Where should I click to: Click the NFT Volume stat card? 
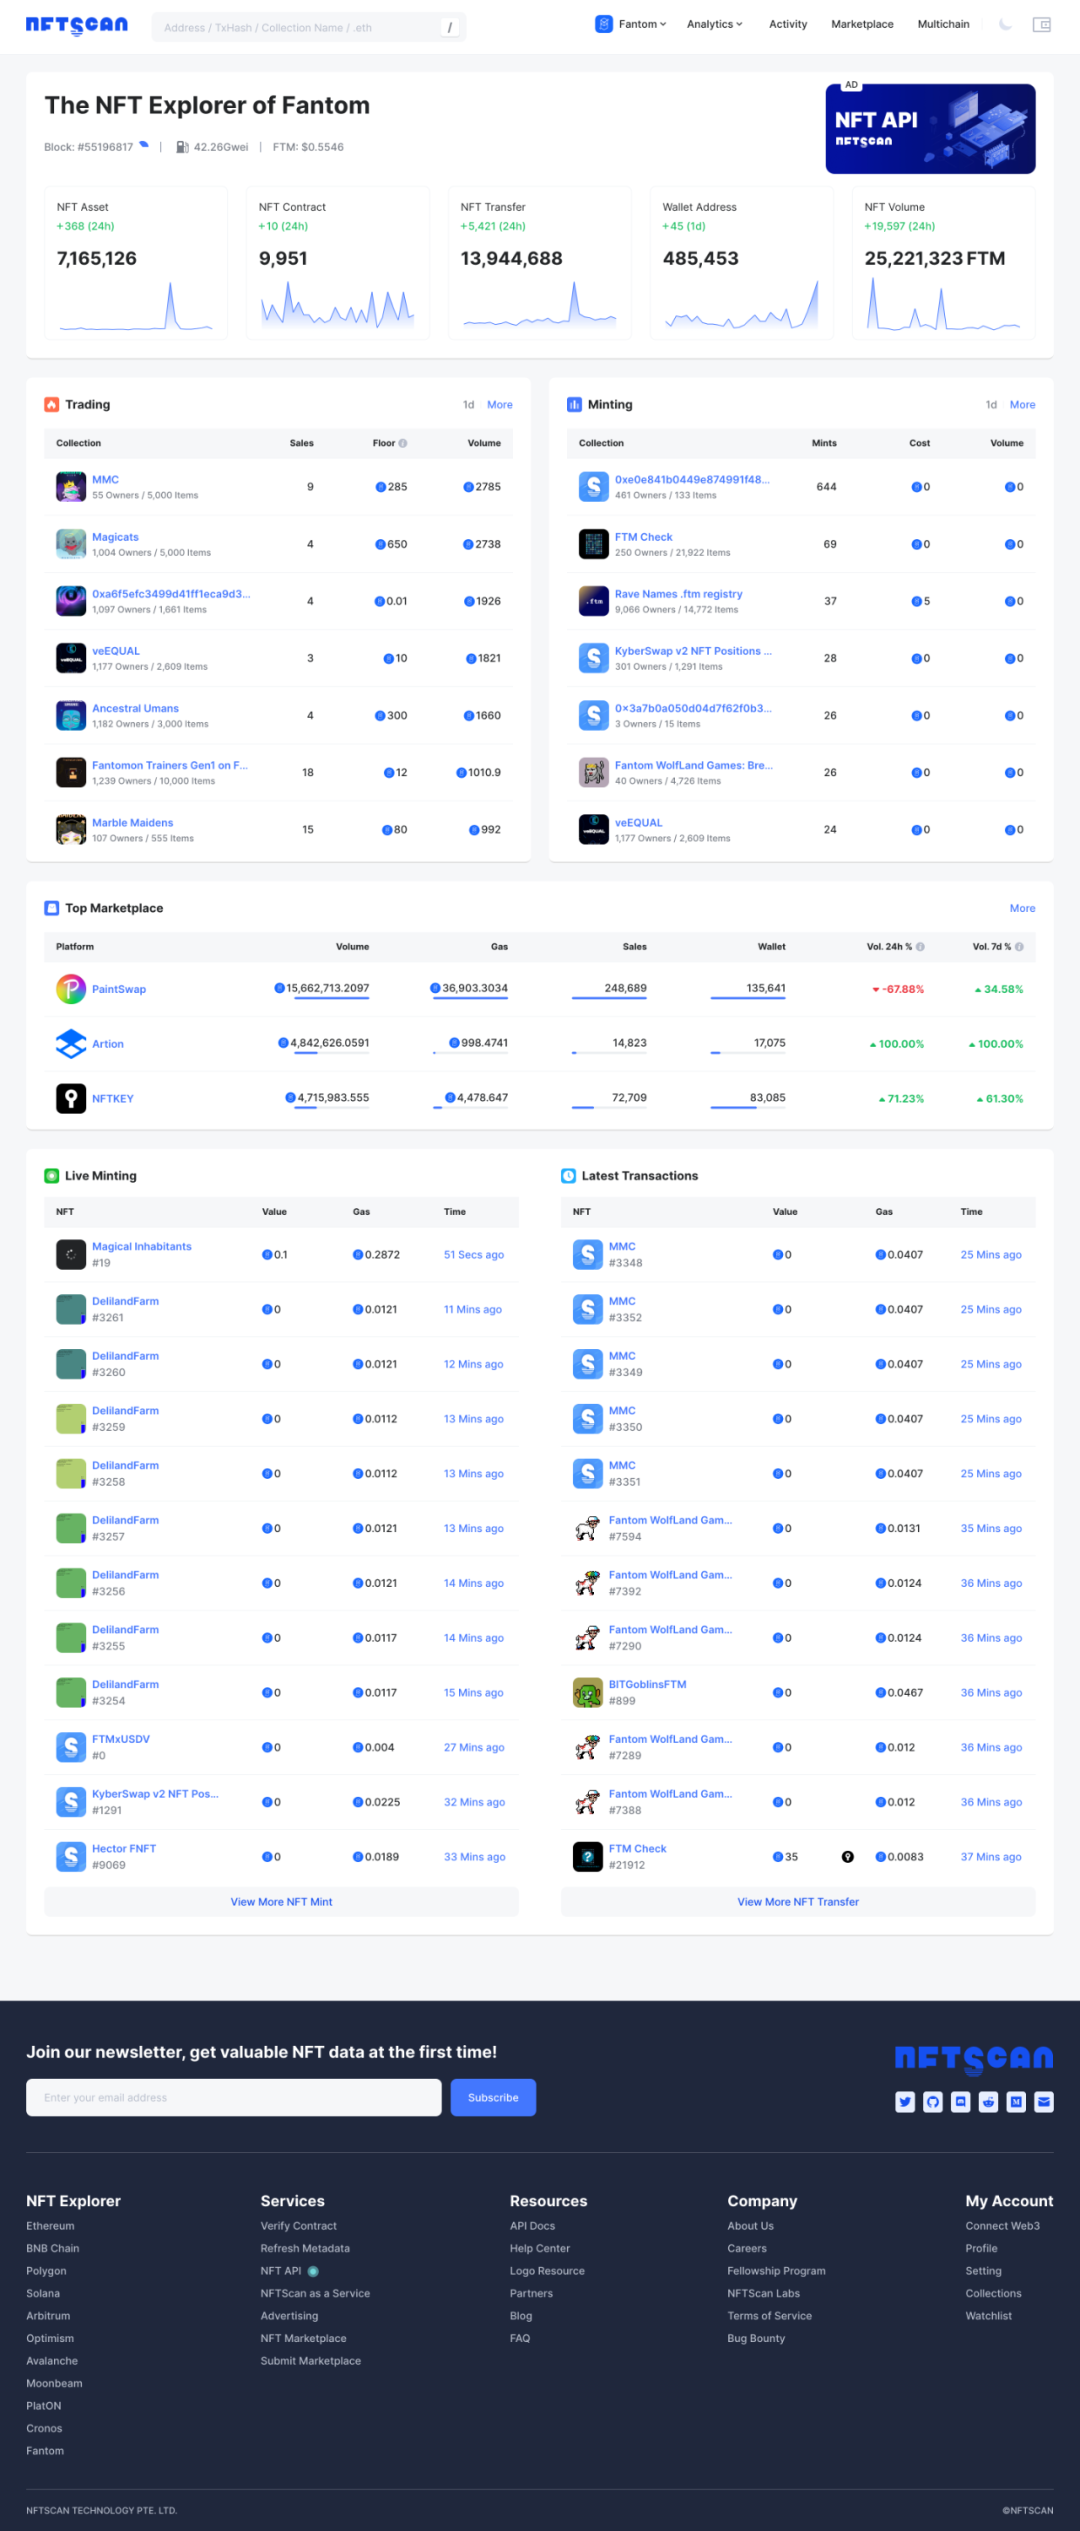click(944, 263)
